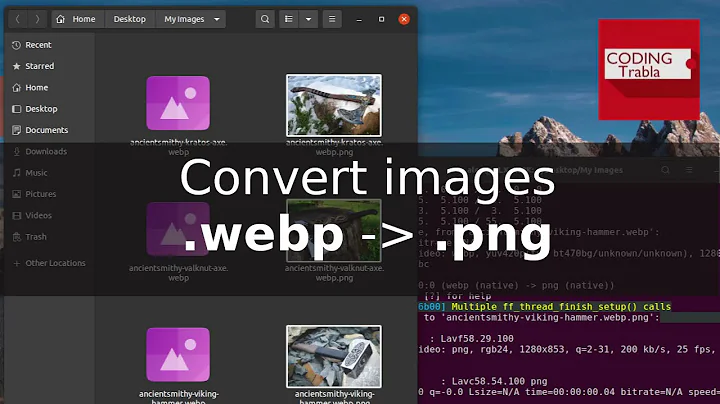Screen dimensions: 720x404
Task: Open Downloads in the sidebar
Action: coord(49,152)
